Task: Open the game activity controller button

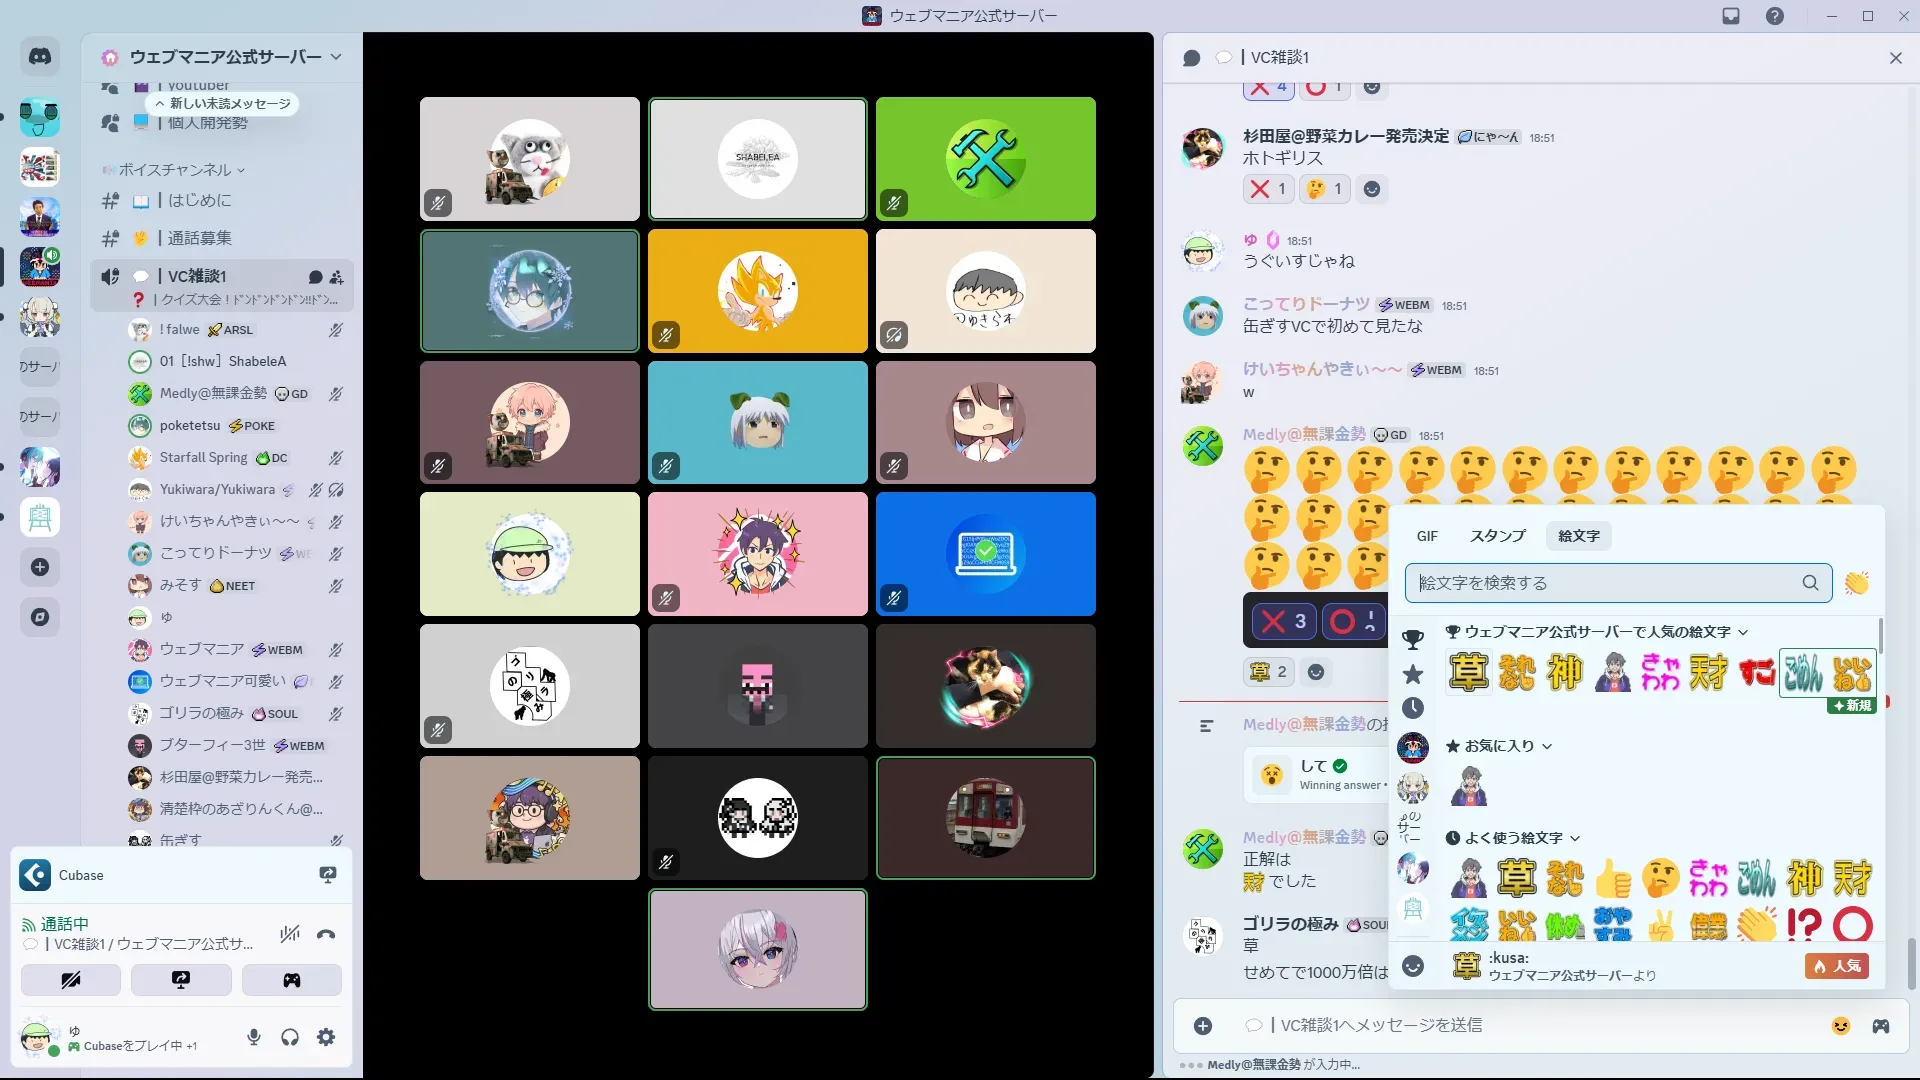Action: coord(291,980)
